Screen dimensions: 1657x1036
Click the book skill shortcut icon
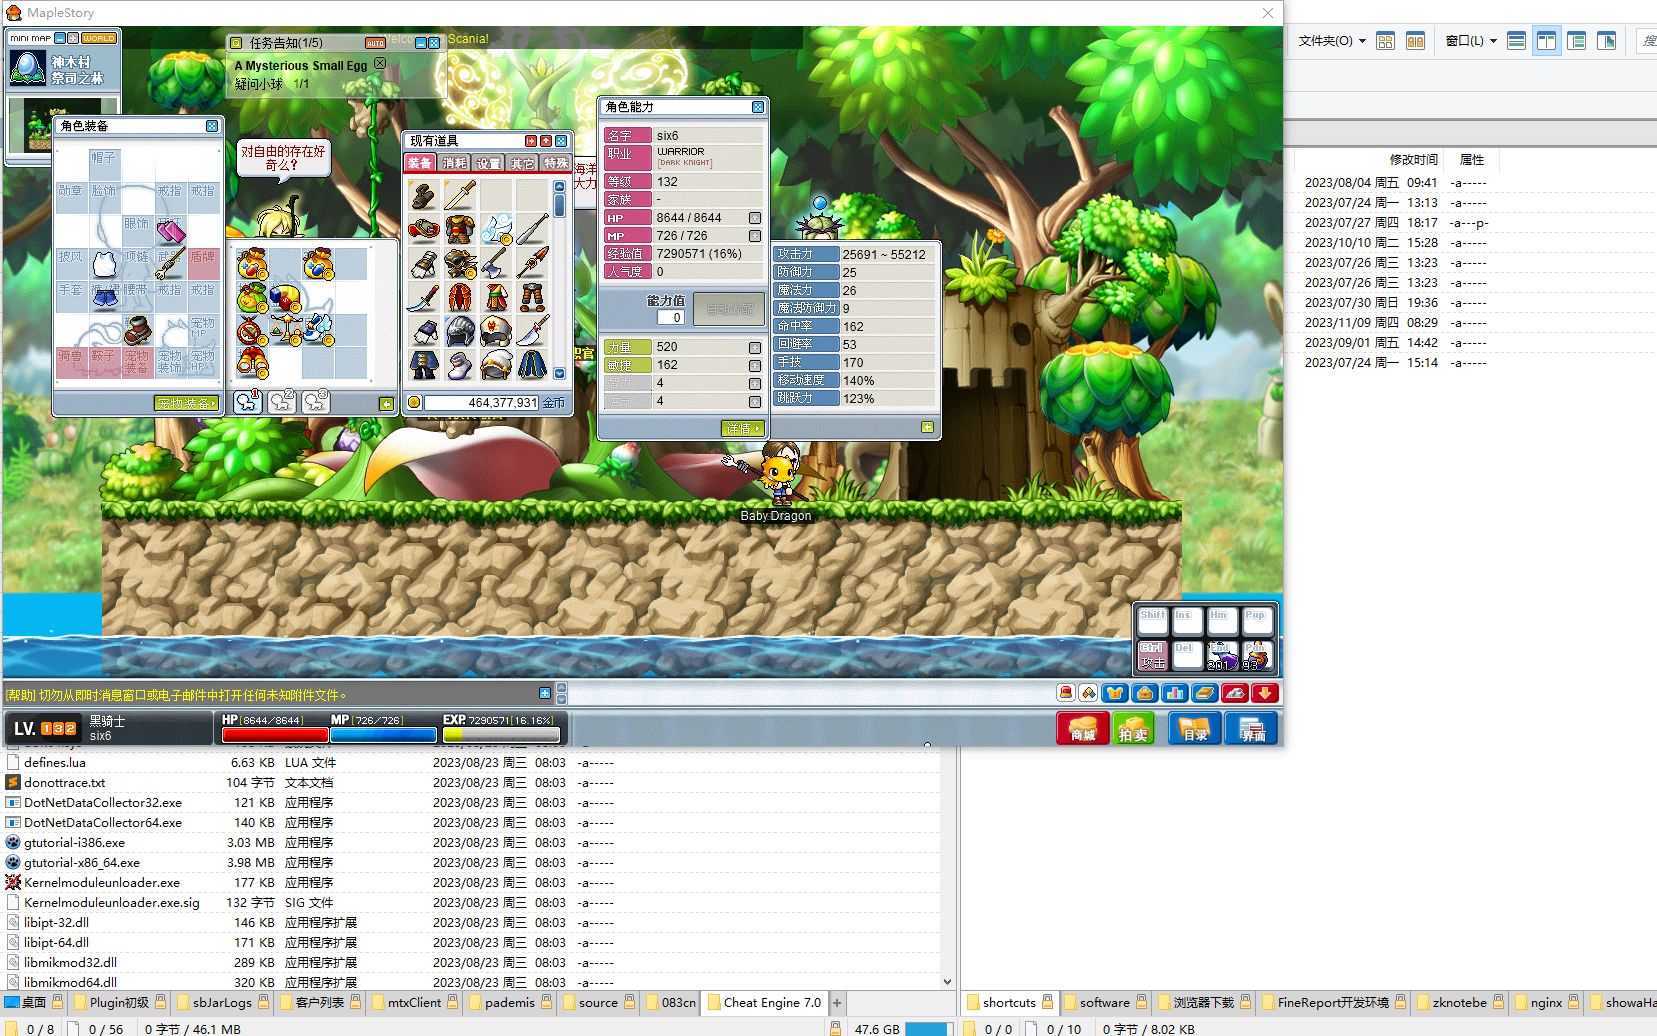click(1205, 693)
